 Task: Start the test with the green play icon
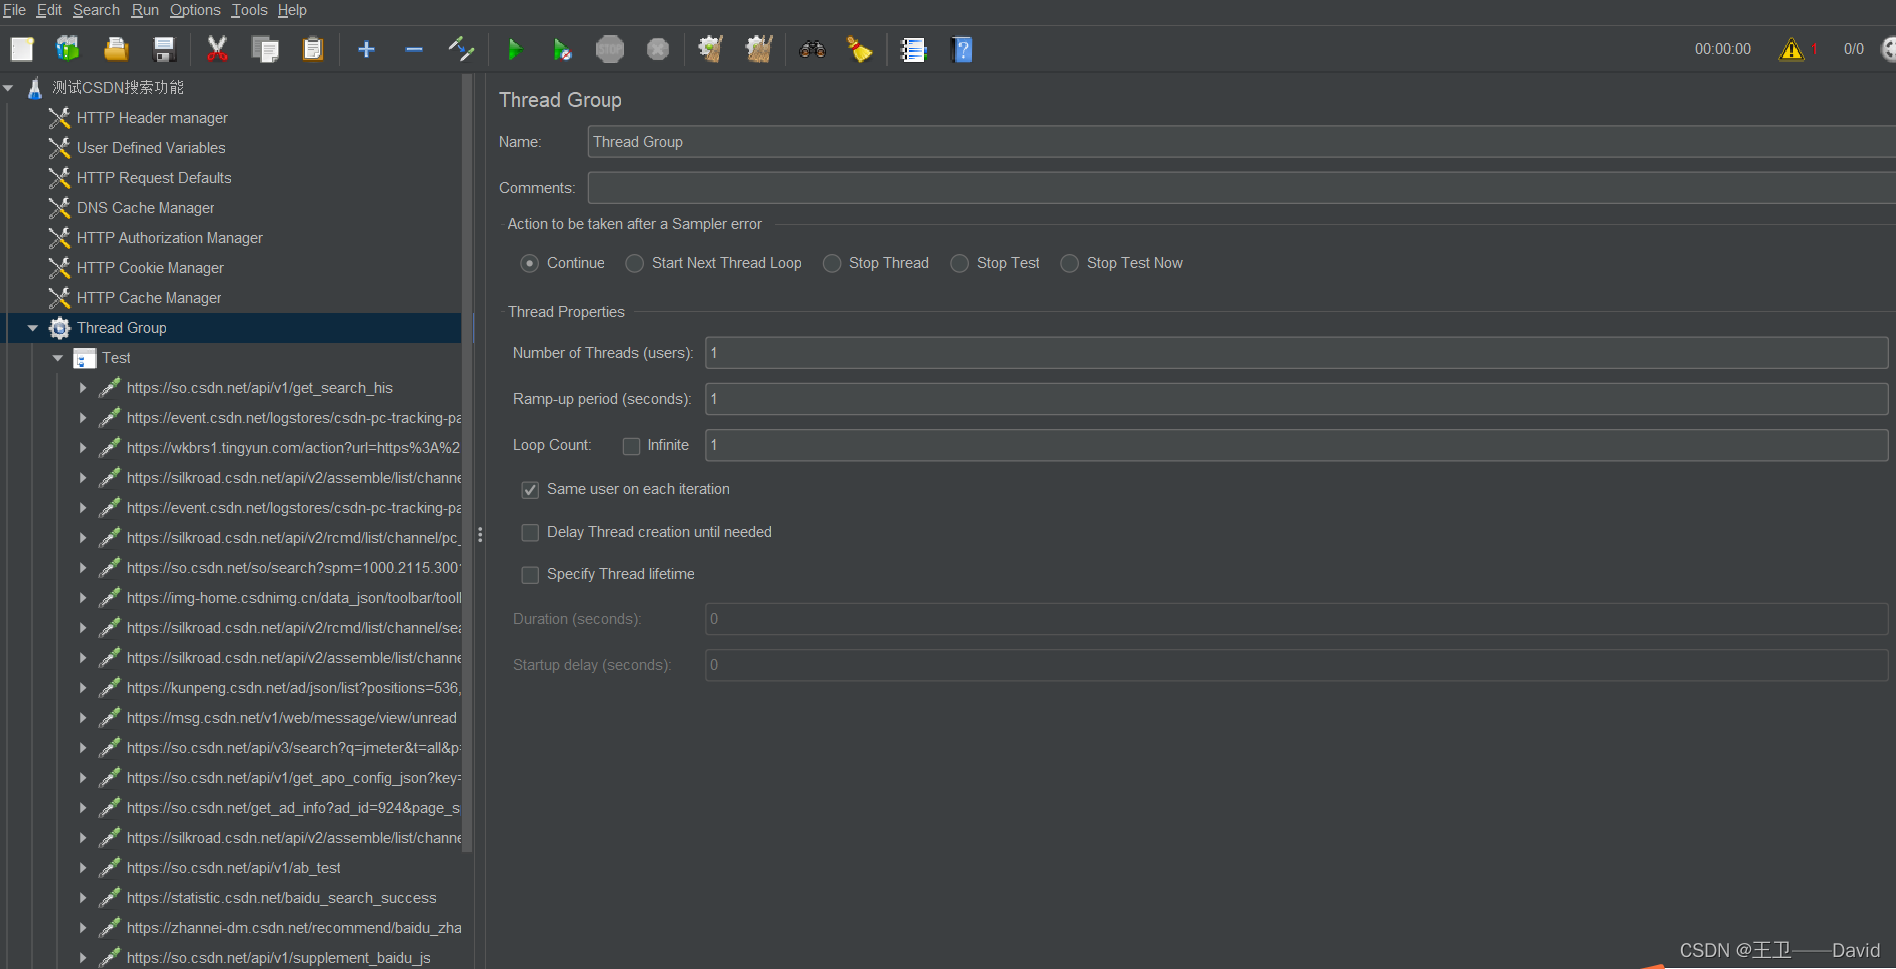514,49
